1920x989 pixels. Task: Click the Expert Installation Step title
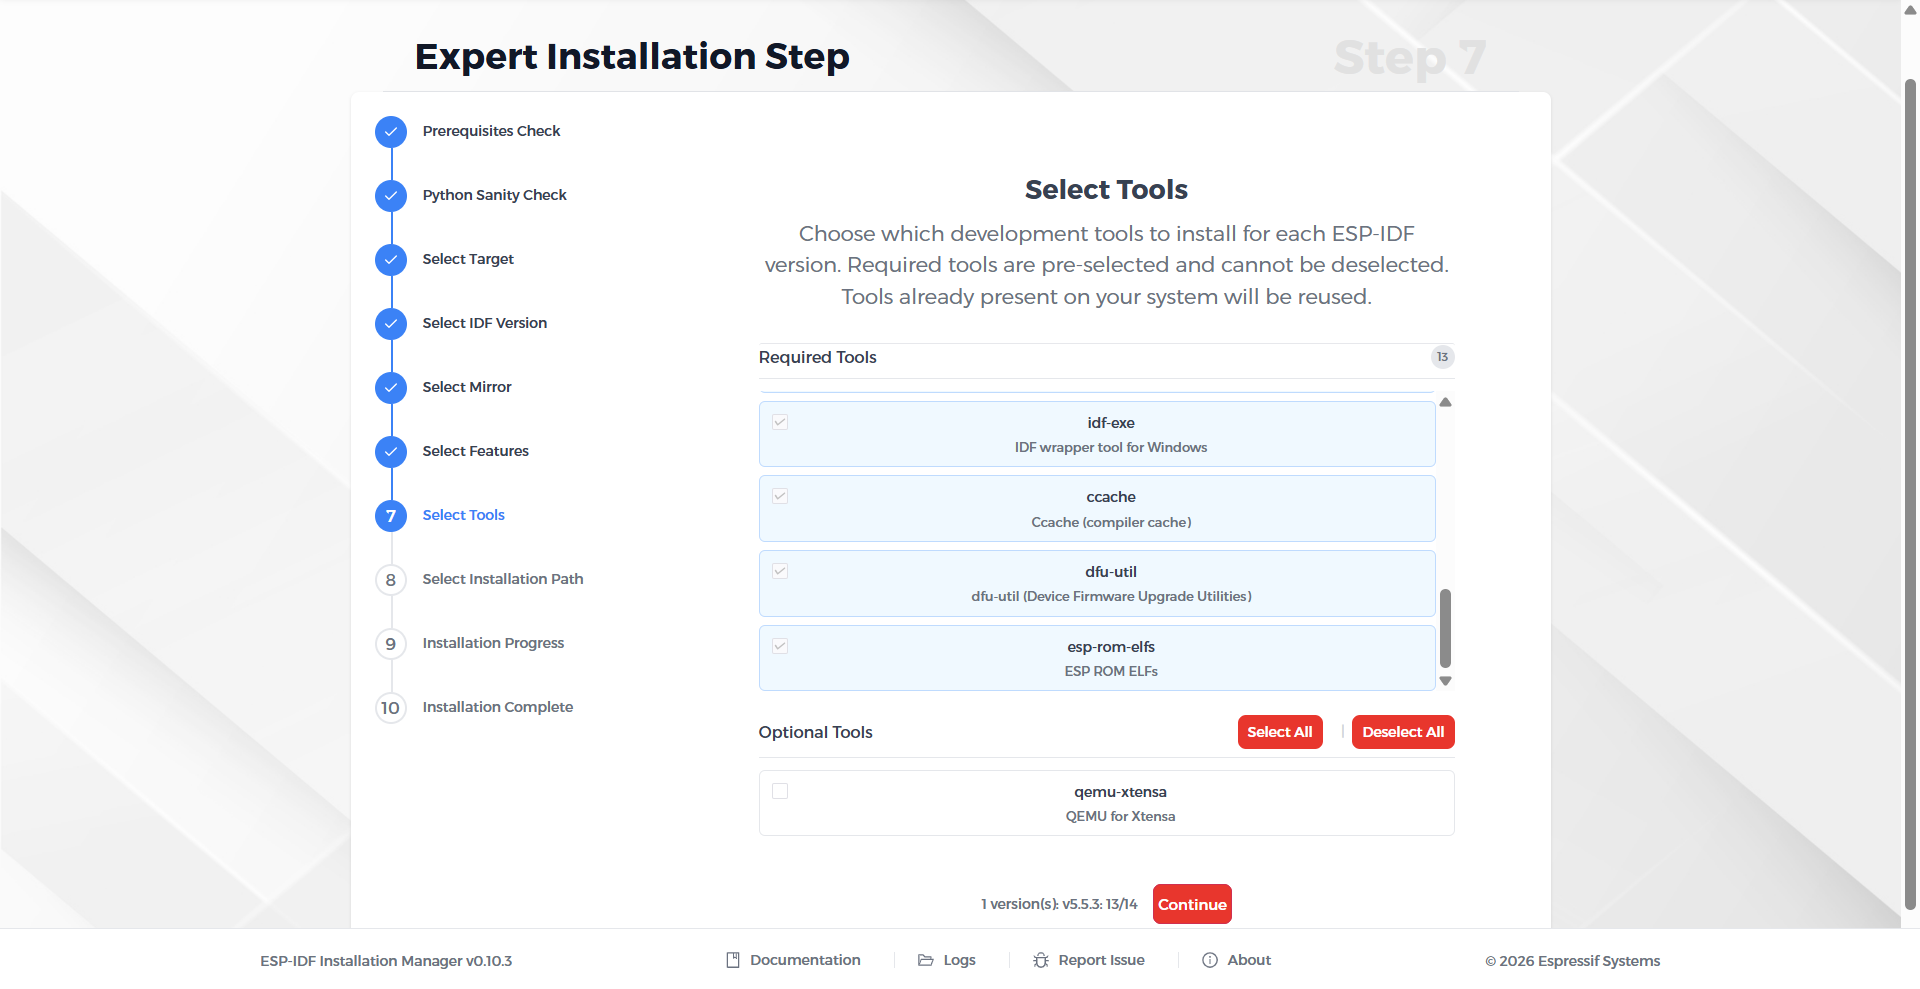[x=632, y=57]
